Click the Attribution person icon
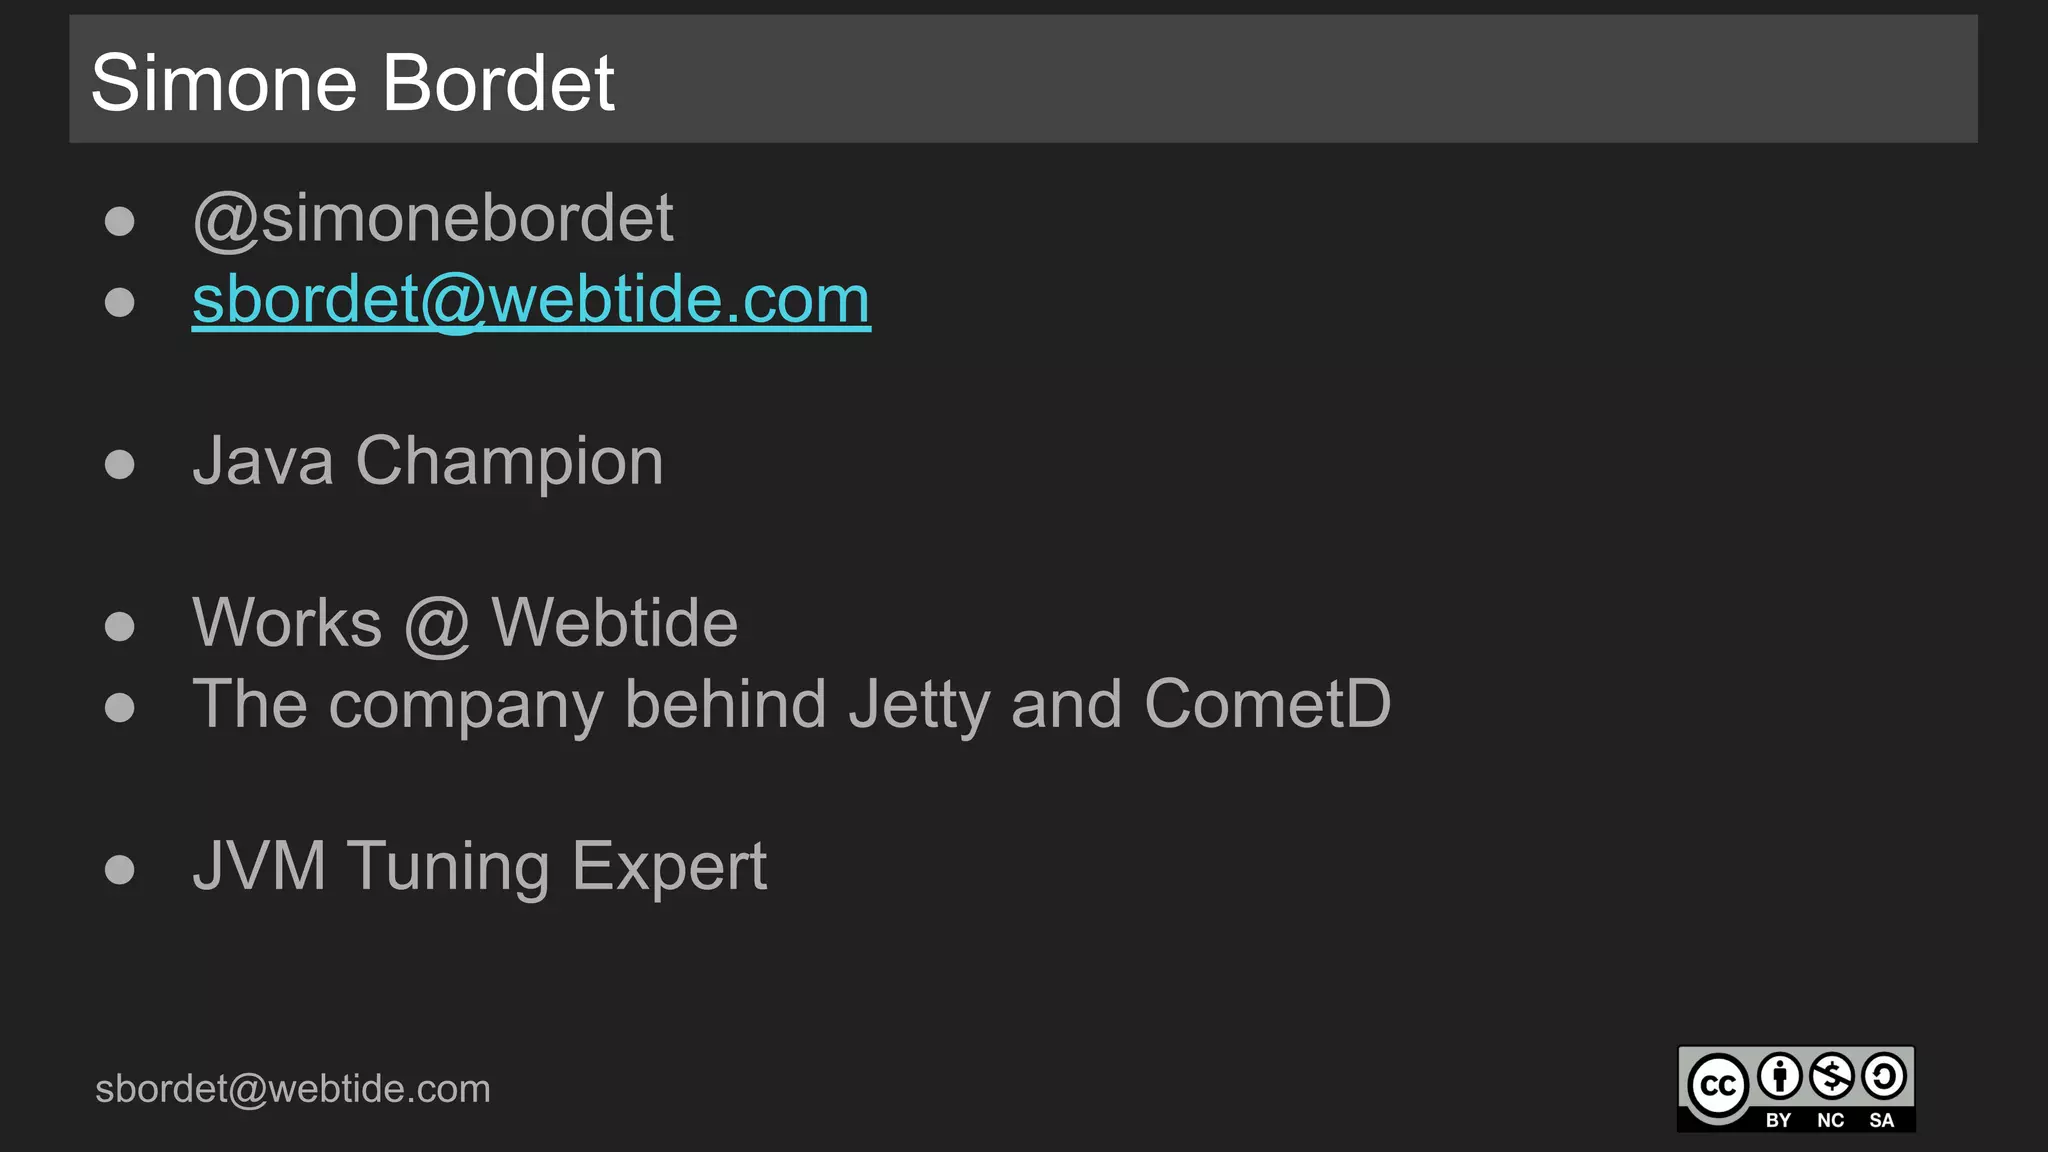This screenshot has height=1152, width=2048. click(x=1779, y=1076)
